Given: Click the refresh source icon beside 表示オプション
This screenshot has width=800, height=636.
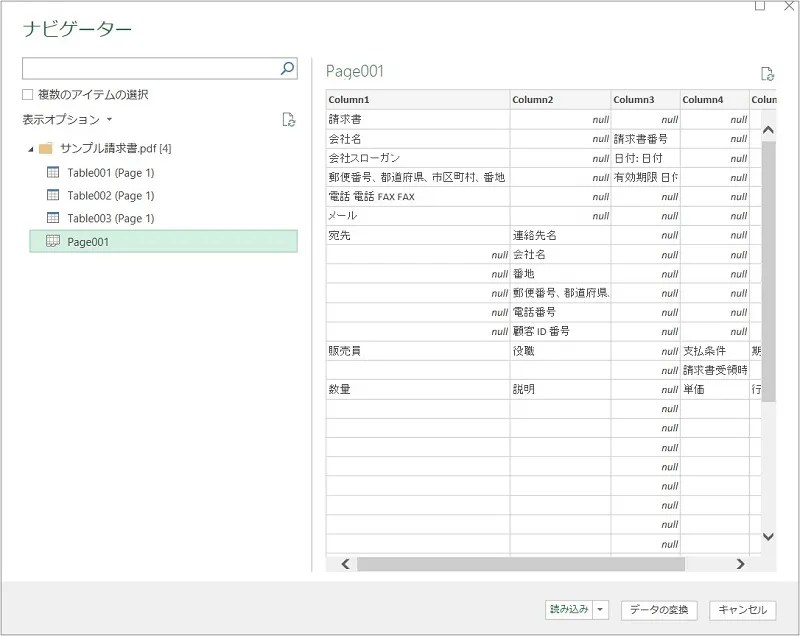Looking at the screenshot, I should click(x=288, y=120).
